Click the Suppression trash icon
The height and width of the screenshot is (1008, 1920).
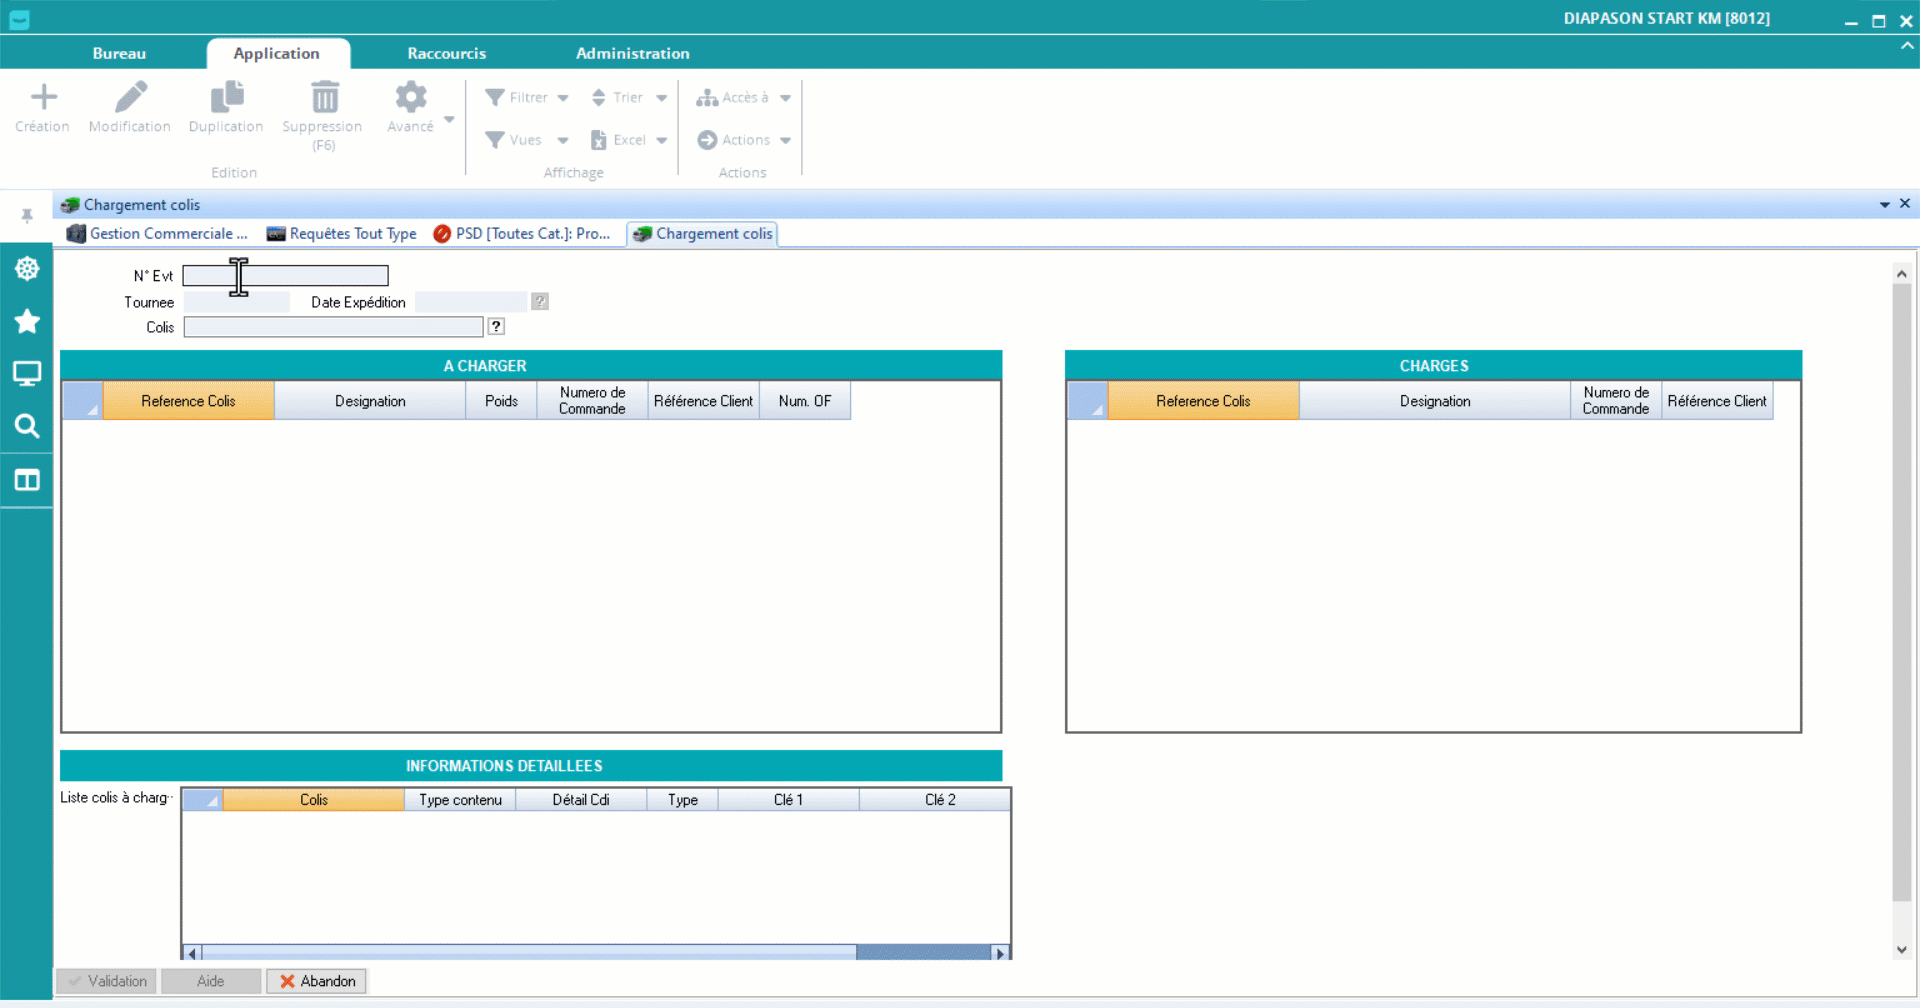(324, 98)
